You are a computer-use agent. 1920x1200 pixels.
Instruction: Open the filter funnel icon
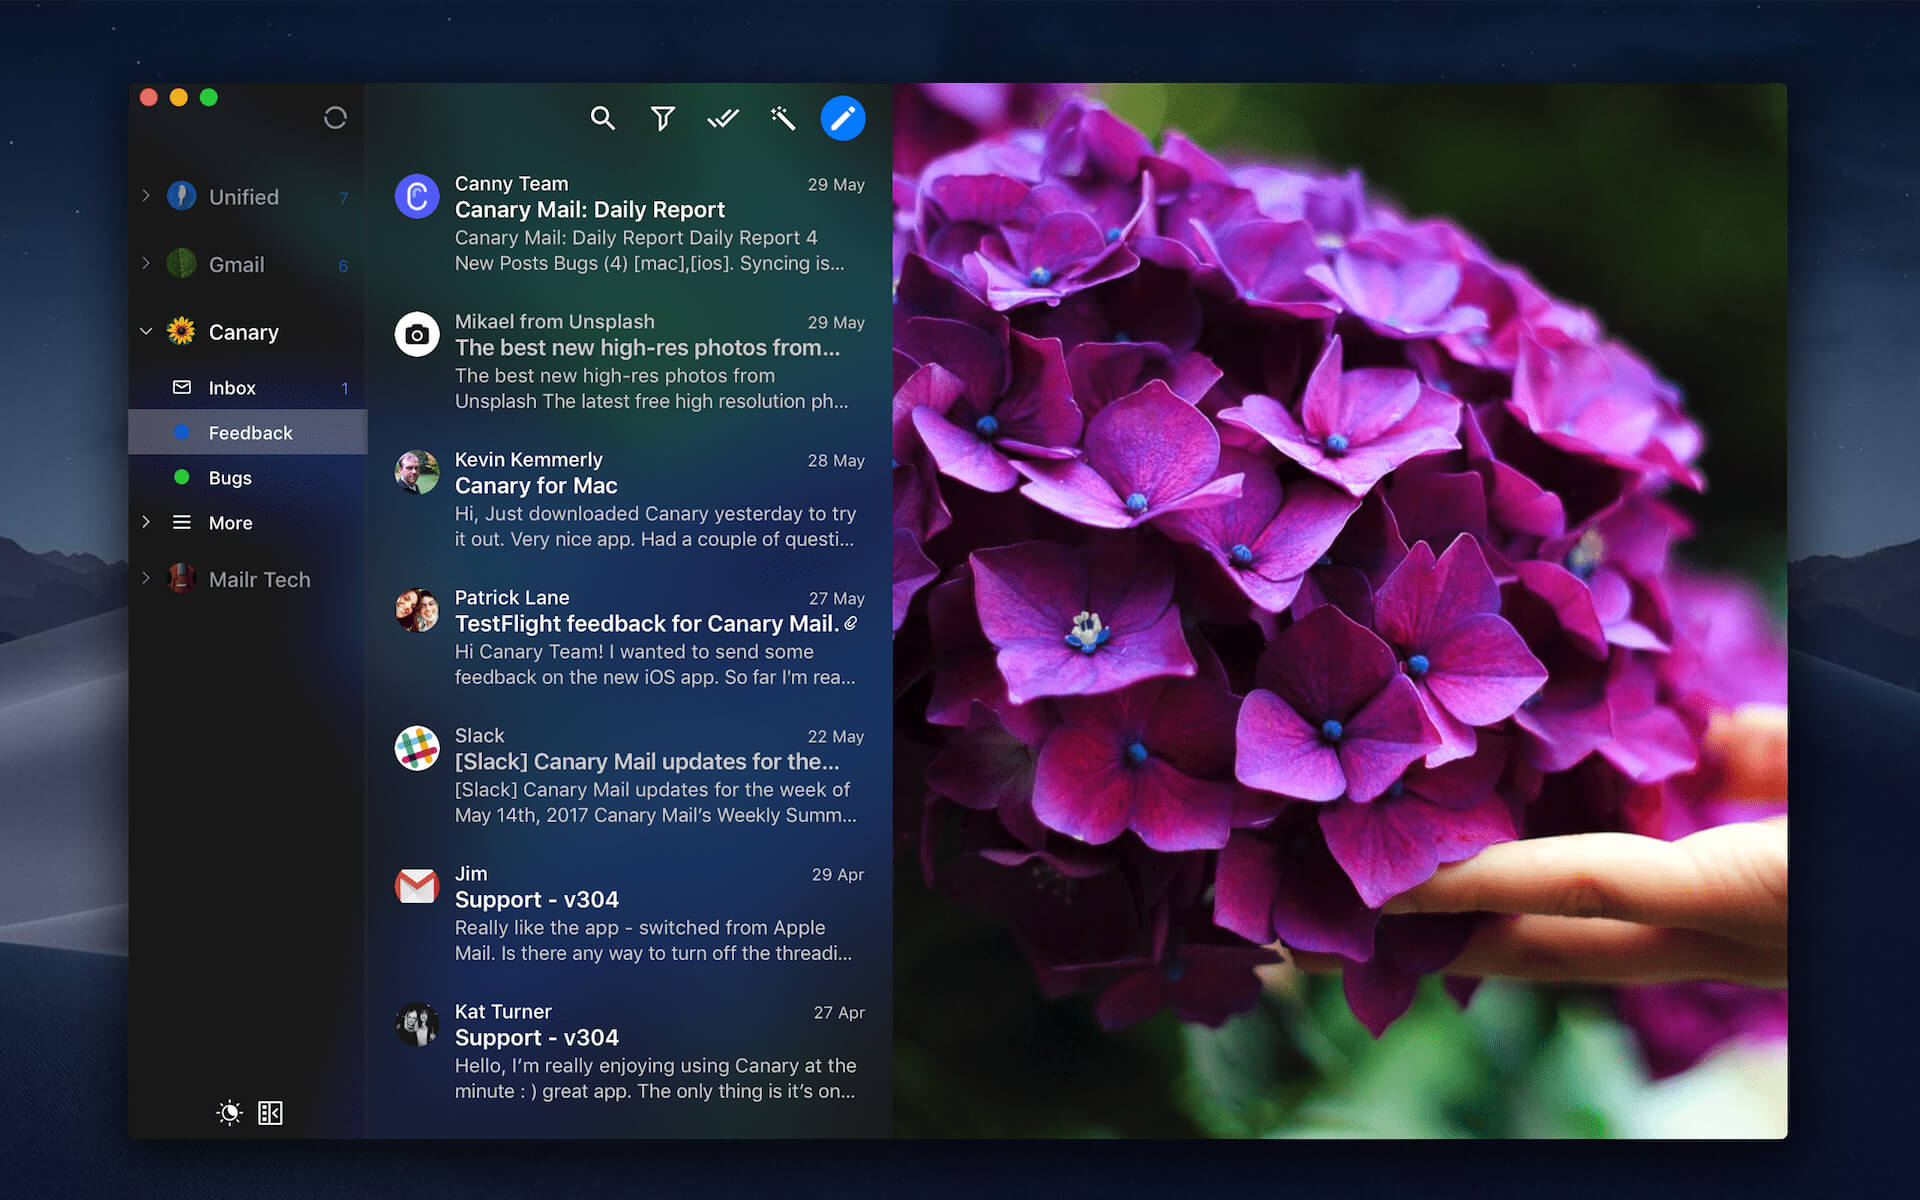[x=662, y=118]
